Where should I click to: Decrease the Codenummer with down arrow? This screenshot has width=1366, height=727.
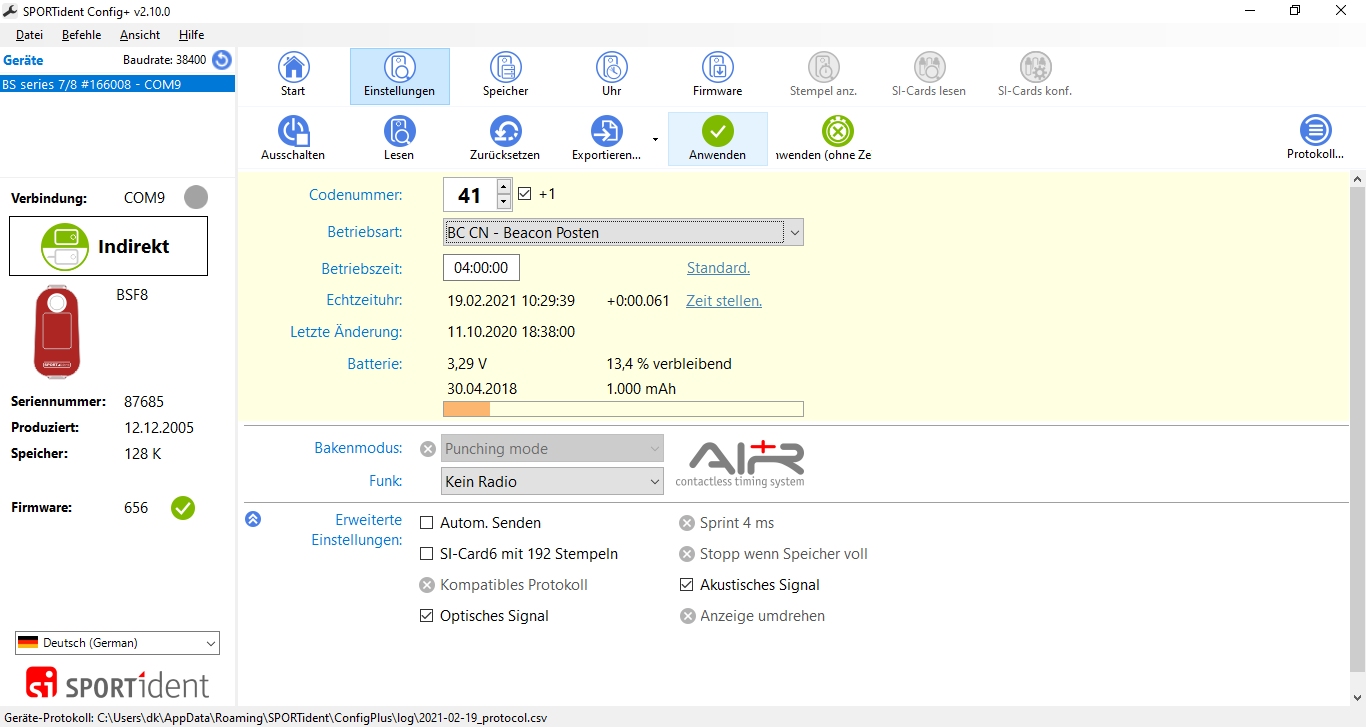(504, 202)
